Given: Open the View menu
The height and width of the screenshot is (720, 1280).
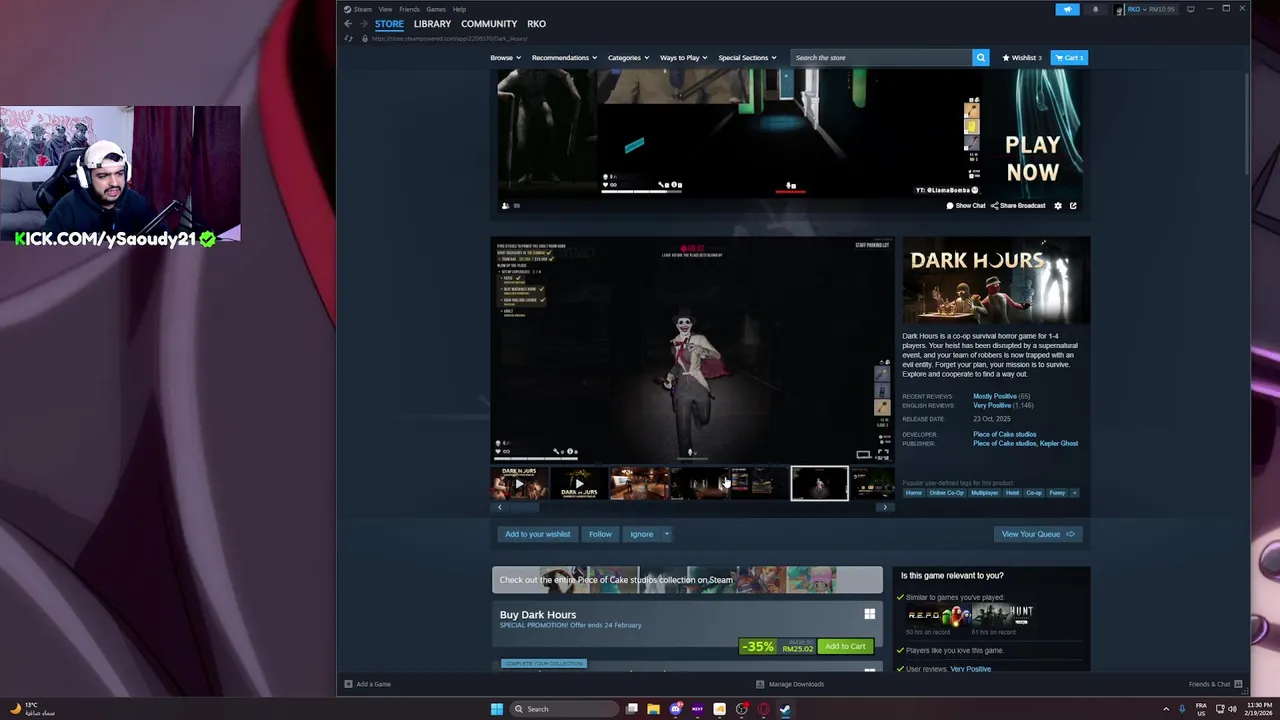Looking at the screenshot, I should 385,9.
